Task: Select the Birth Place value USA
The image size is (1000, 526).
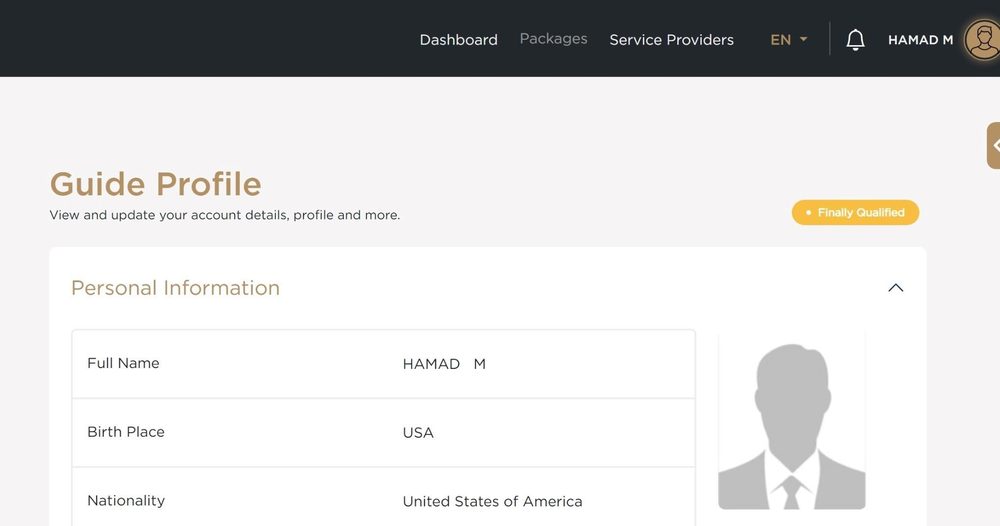Action: click(x=418, y=433)
